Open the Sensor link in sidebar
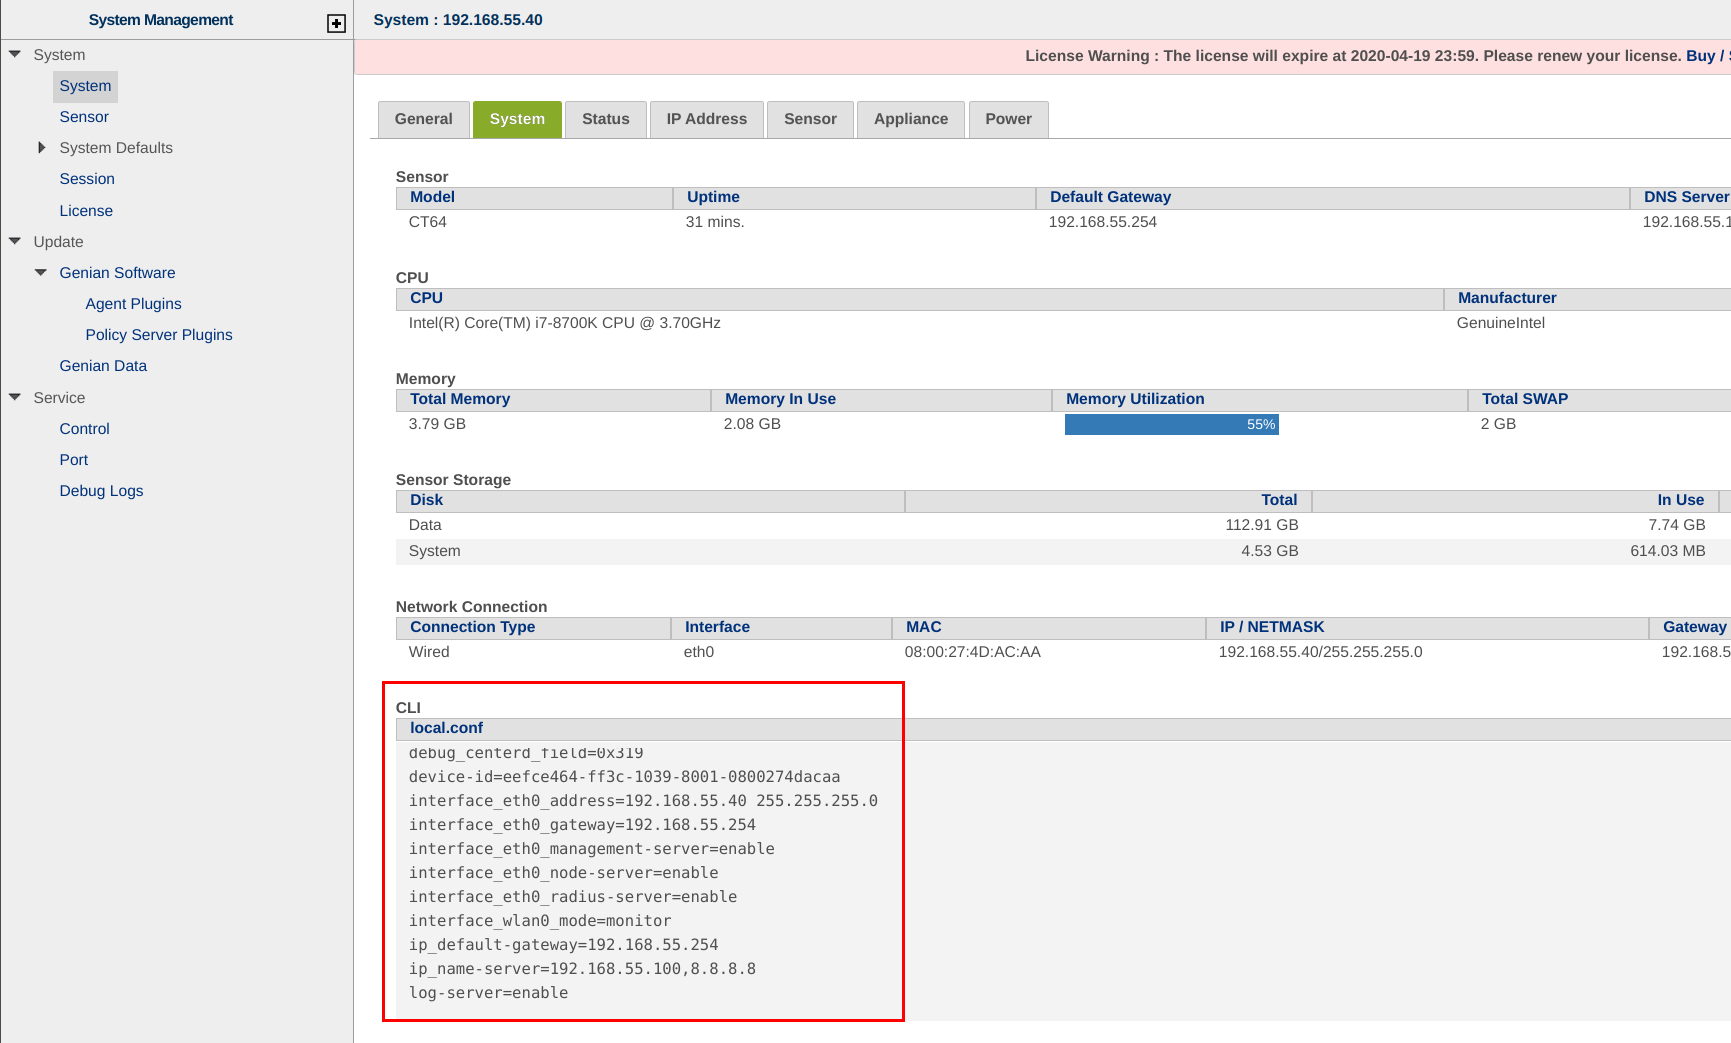This screenshot has width=1731, height=1043. (84, 117)
